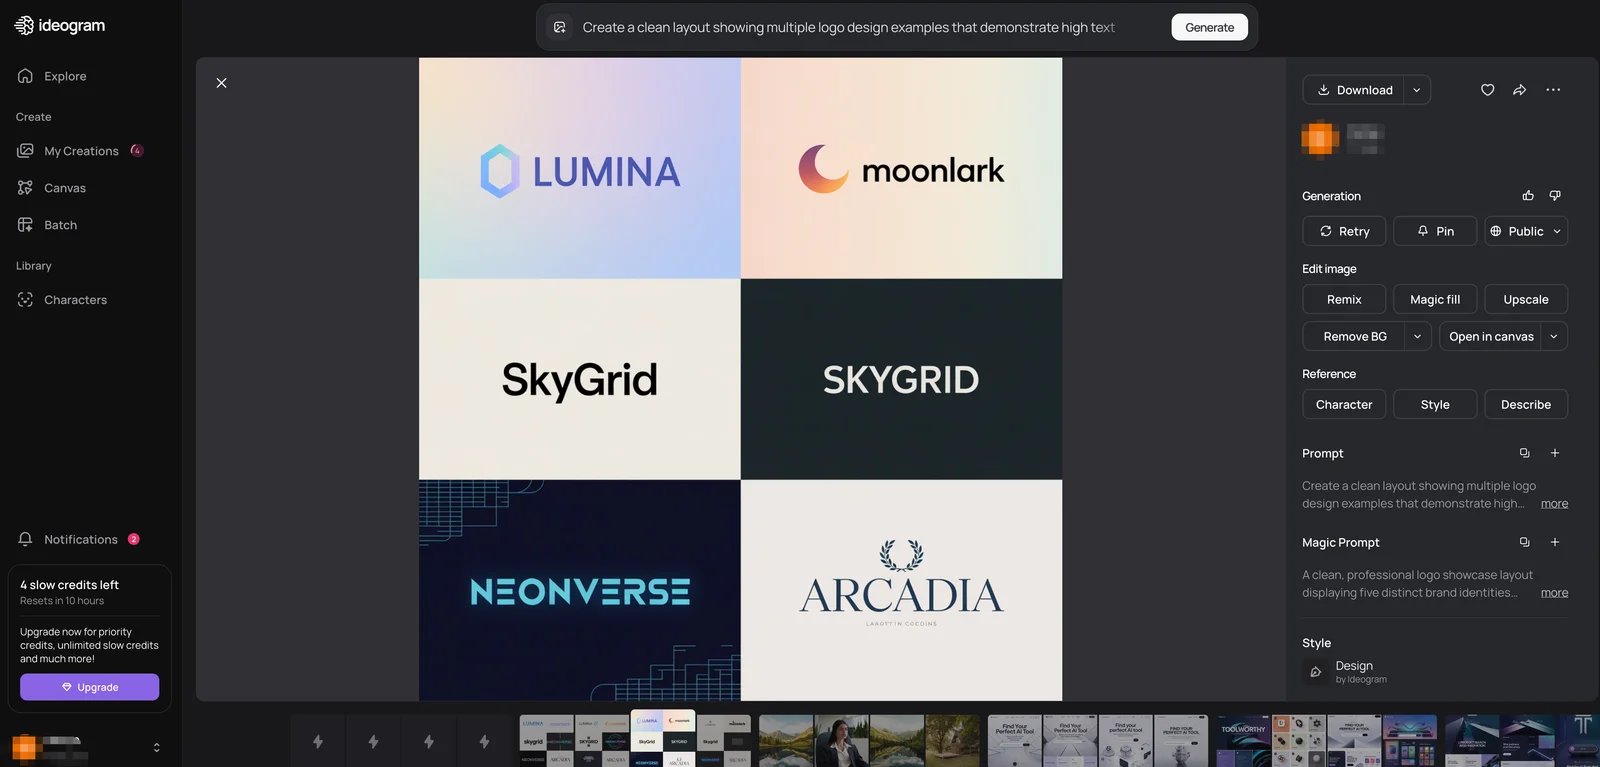Click the Notifications bell icon
This screenshot has height=767, width=1600.
25,539
